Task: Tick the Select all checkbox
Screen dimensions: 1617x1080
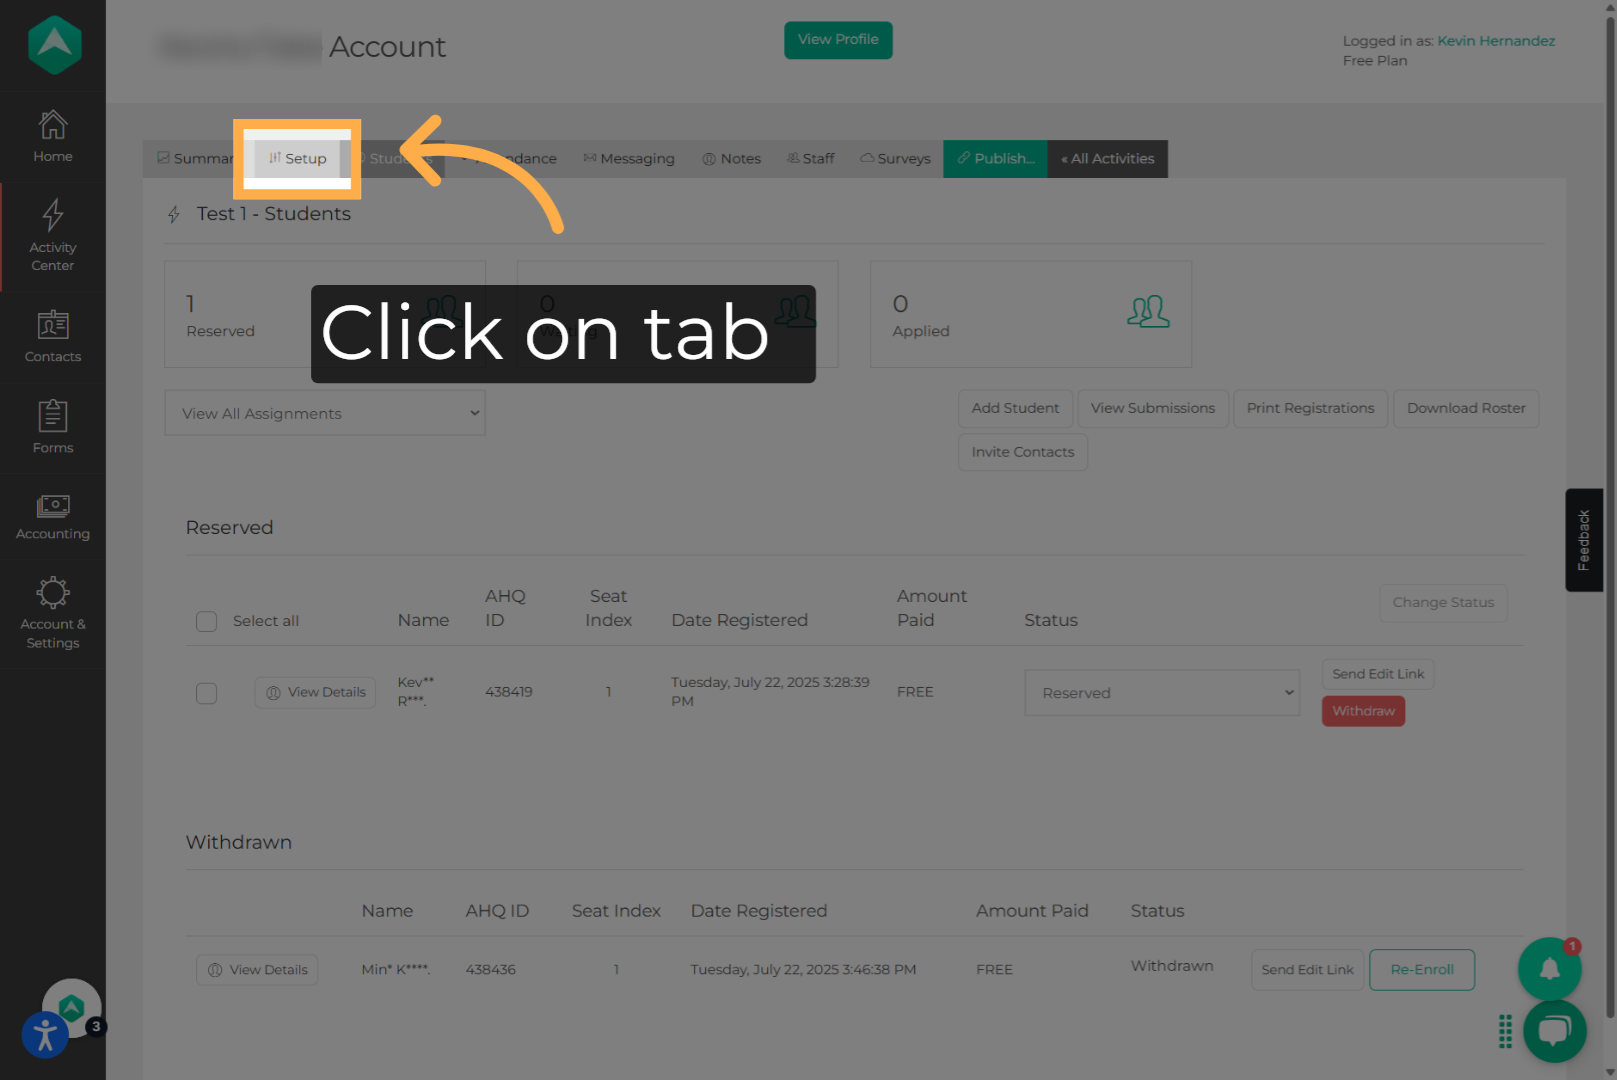Action: pos(207,621)
